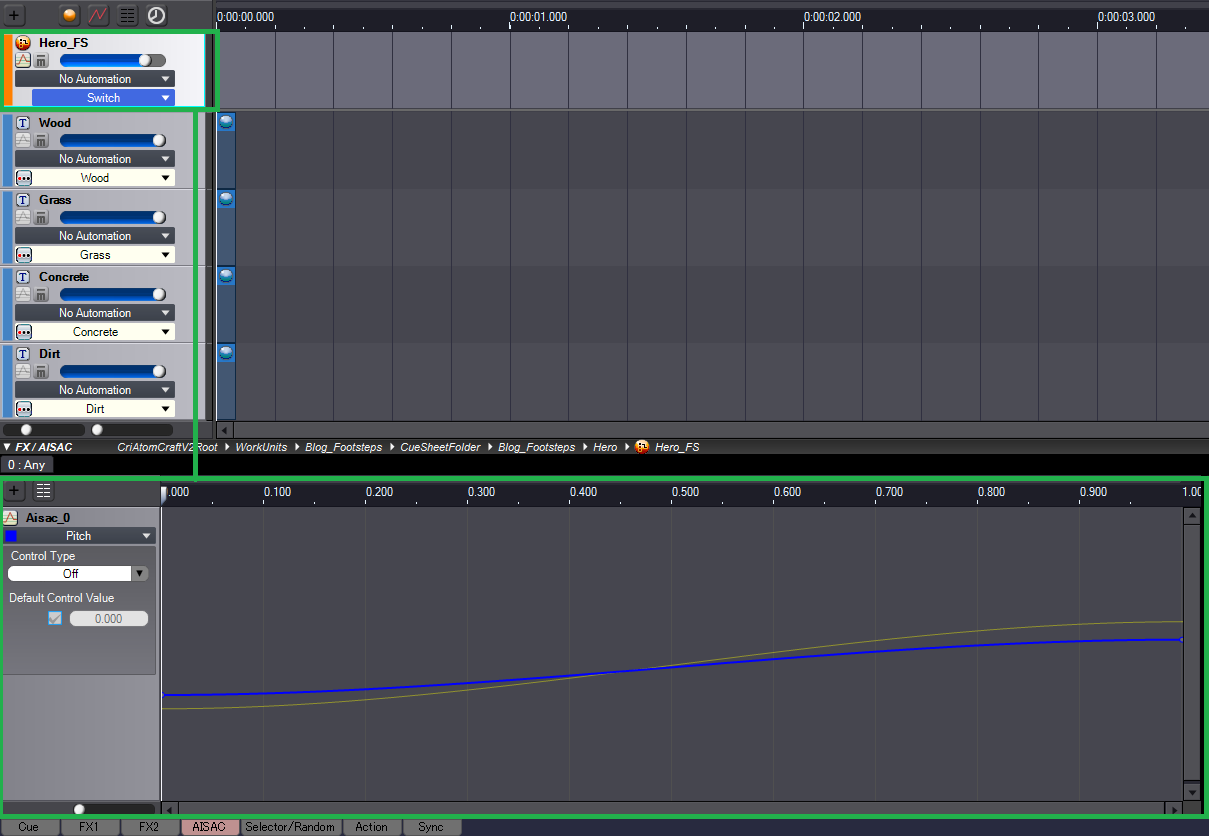Open the Wood track No Automation dropdown
1209x836 pixels.
(95, 159)
